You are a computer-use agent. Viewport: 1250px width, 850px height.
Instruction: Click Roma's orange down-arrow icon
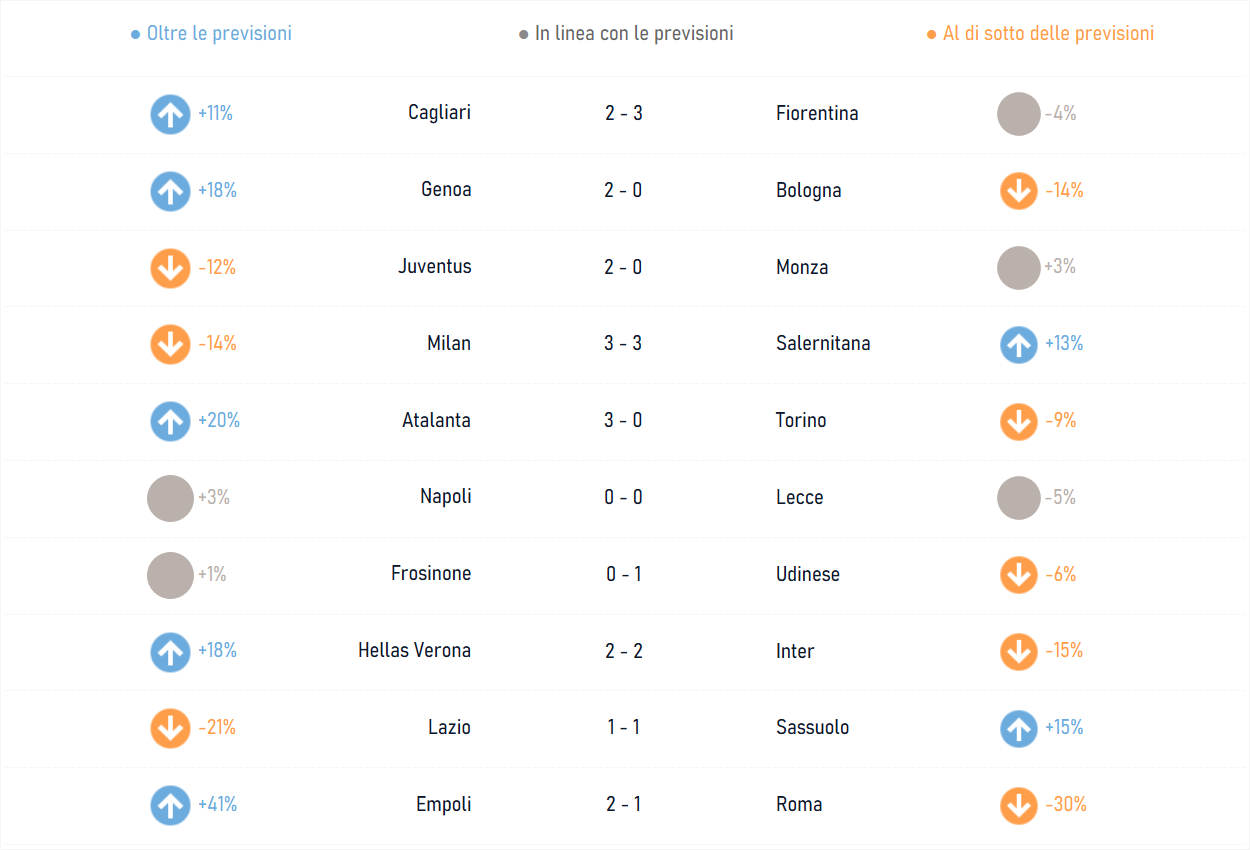pos(1019,805)
